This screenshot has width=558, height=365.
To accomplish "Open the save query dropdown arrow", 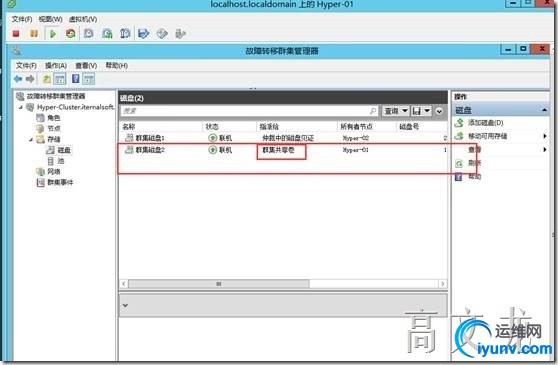I will click(x=427, y=111).
